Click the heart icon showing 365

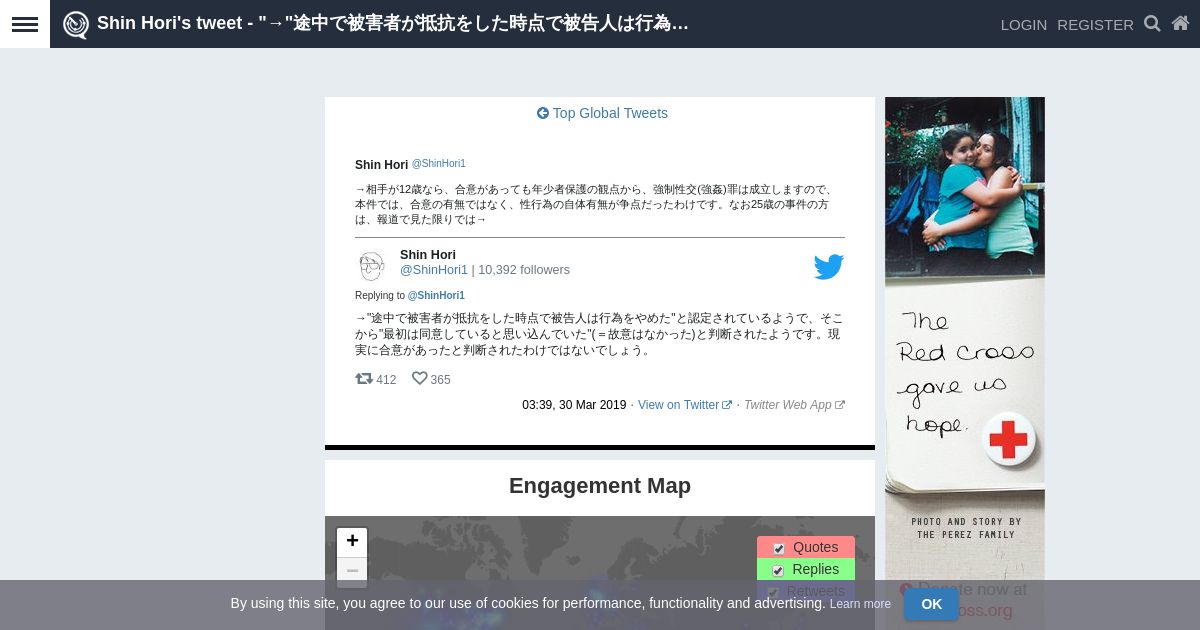coord(420,379)
